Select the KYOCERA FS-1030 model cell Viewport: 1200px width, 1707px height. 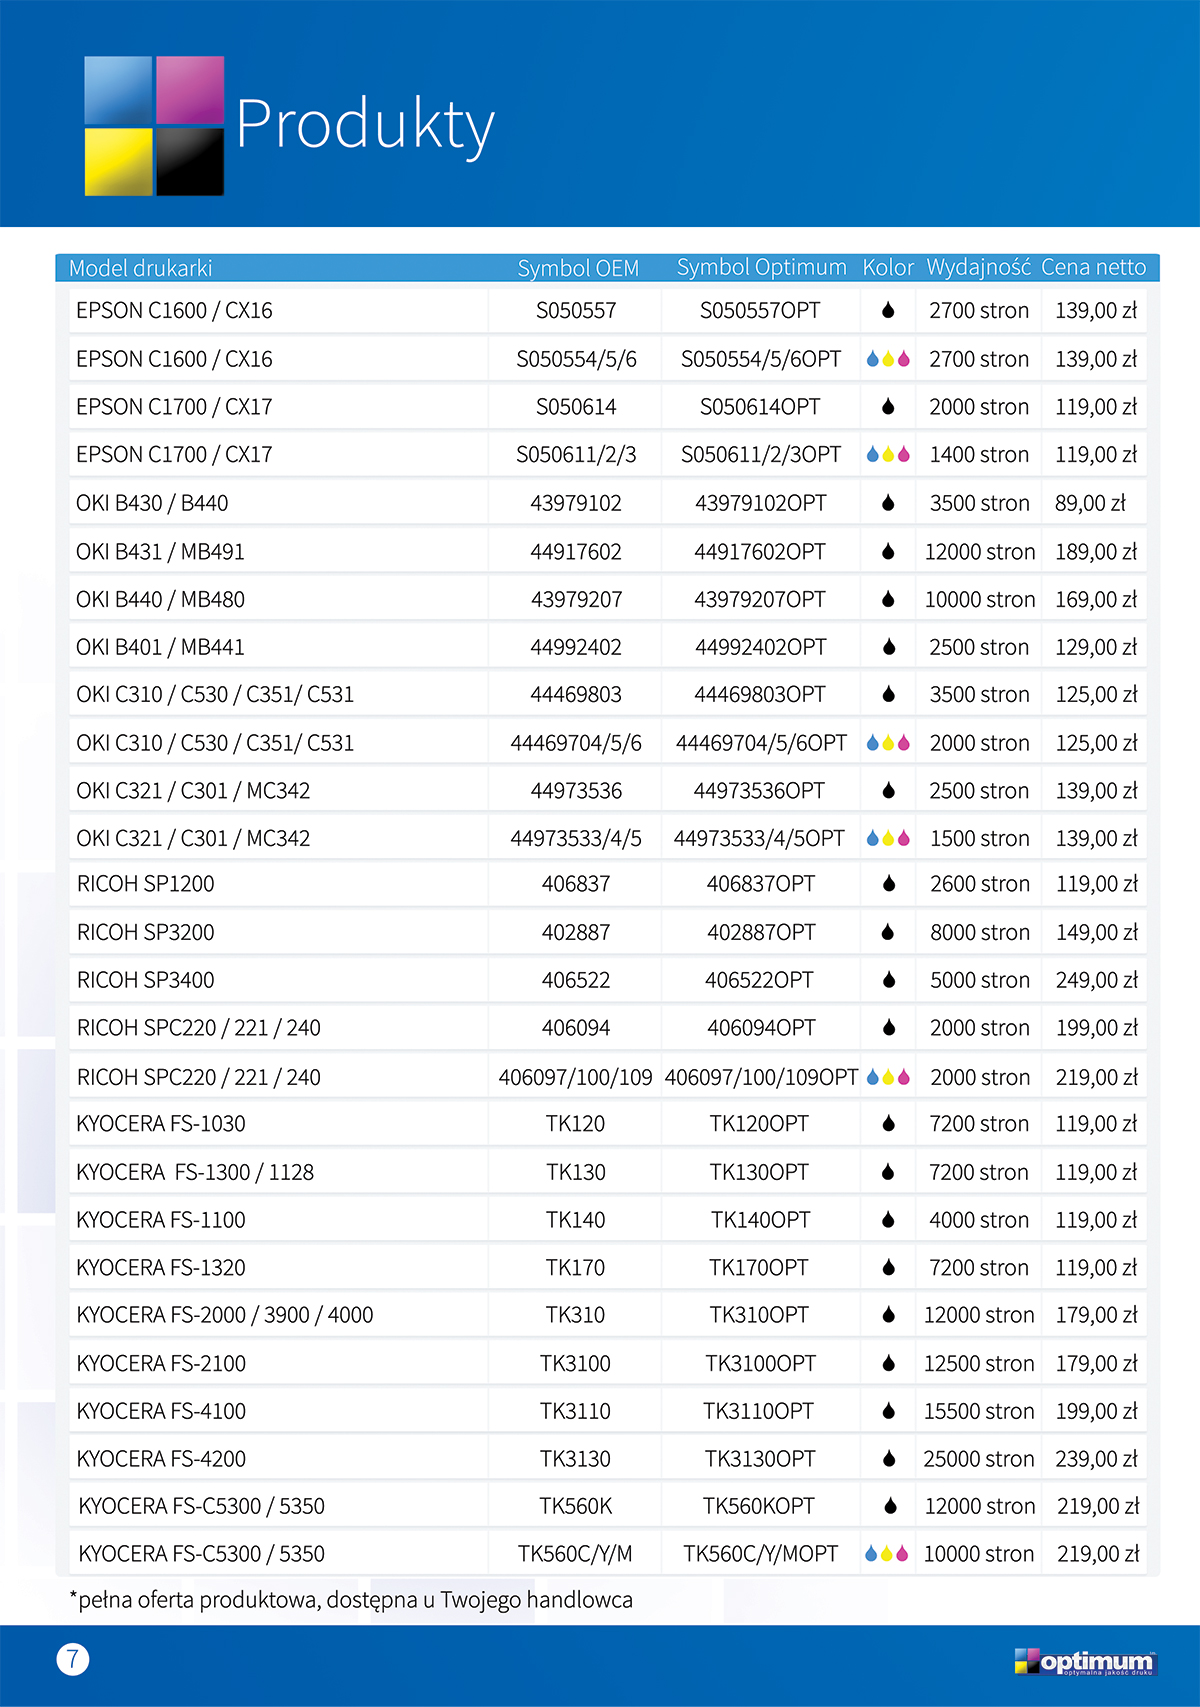[278, 1124]
